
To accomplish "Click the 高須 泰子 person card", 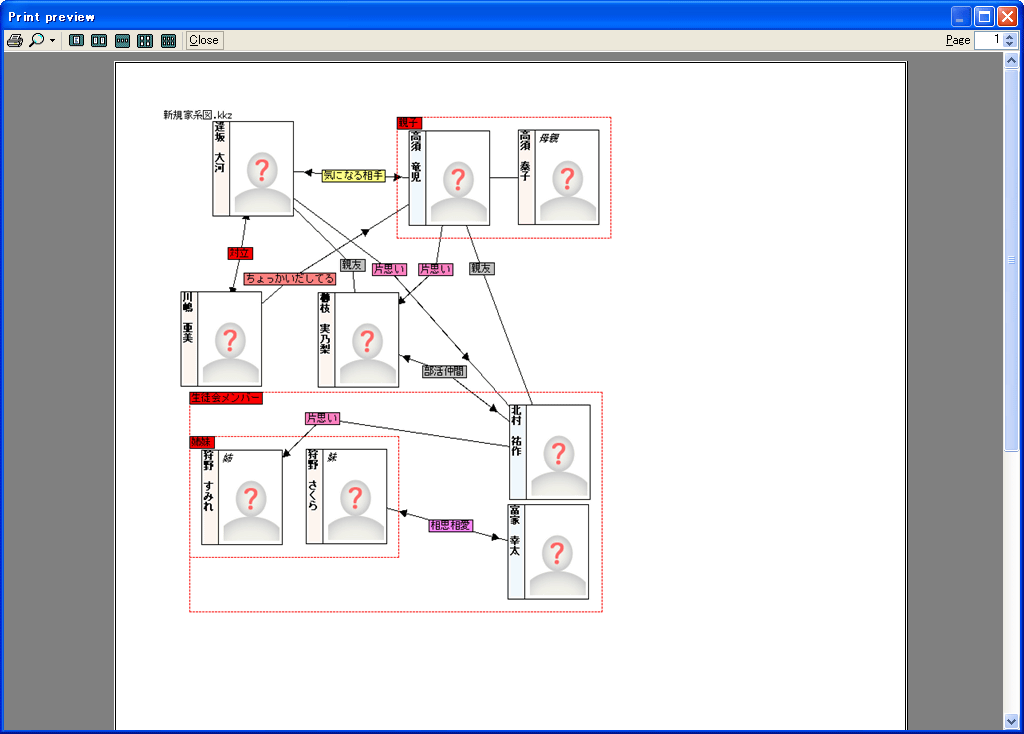I will 558,177.
